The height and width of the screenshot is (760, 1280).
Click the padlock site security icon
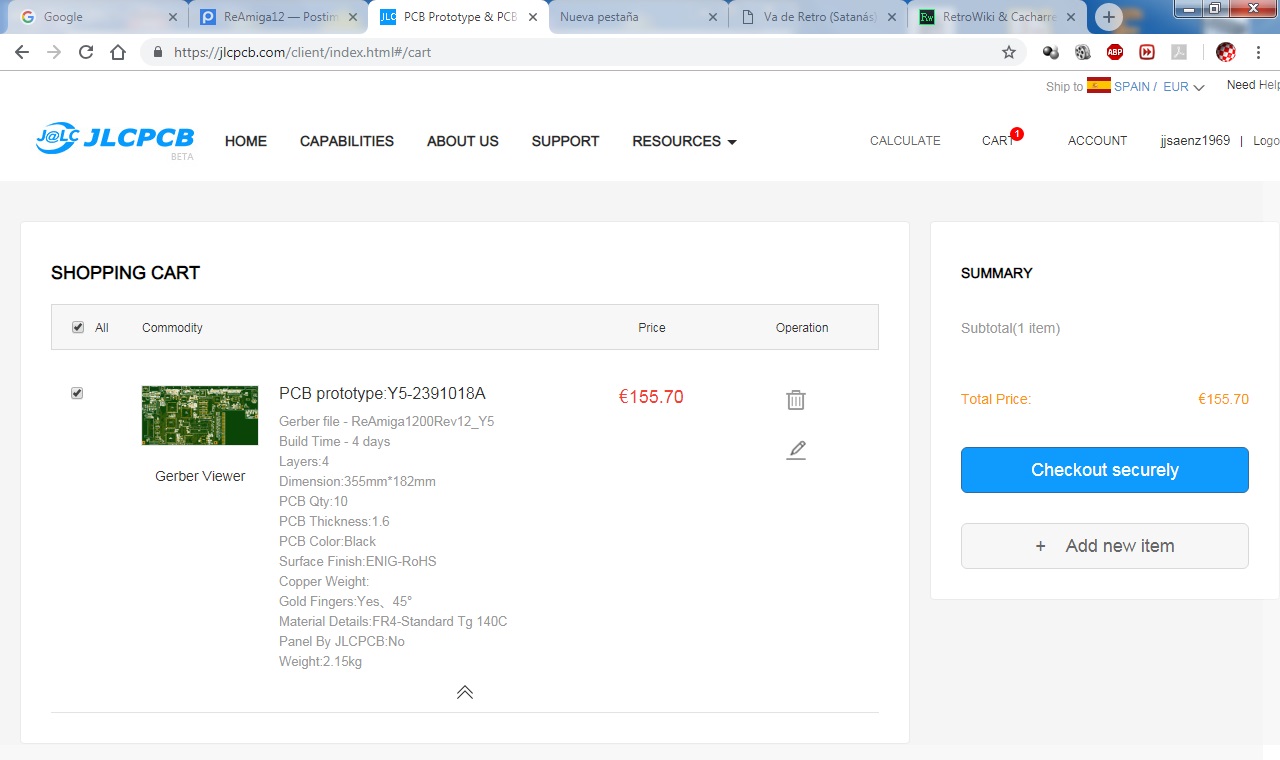pyautogui.click(x=158, y=52)
